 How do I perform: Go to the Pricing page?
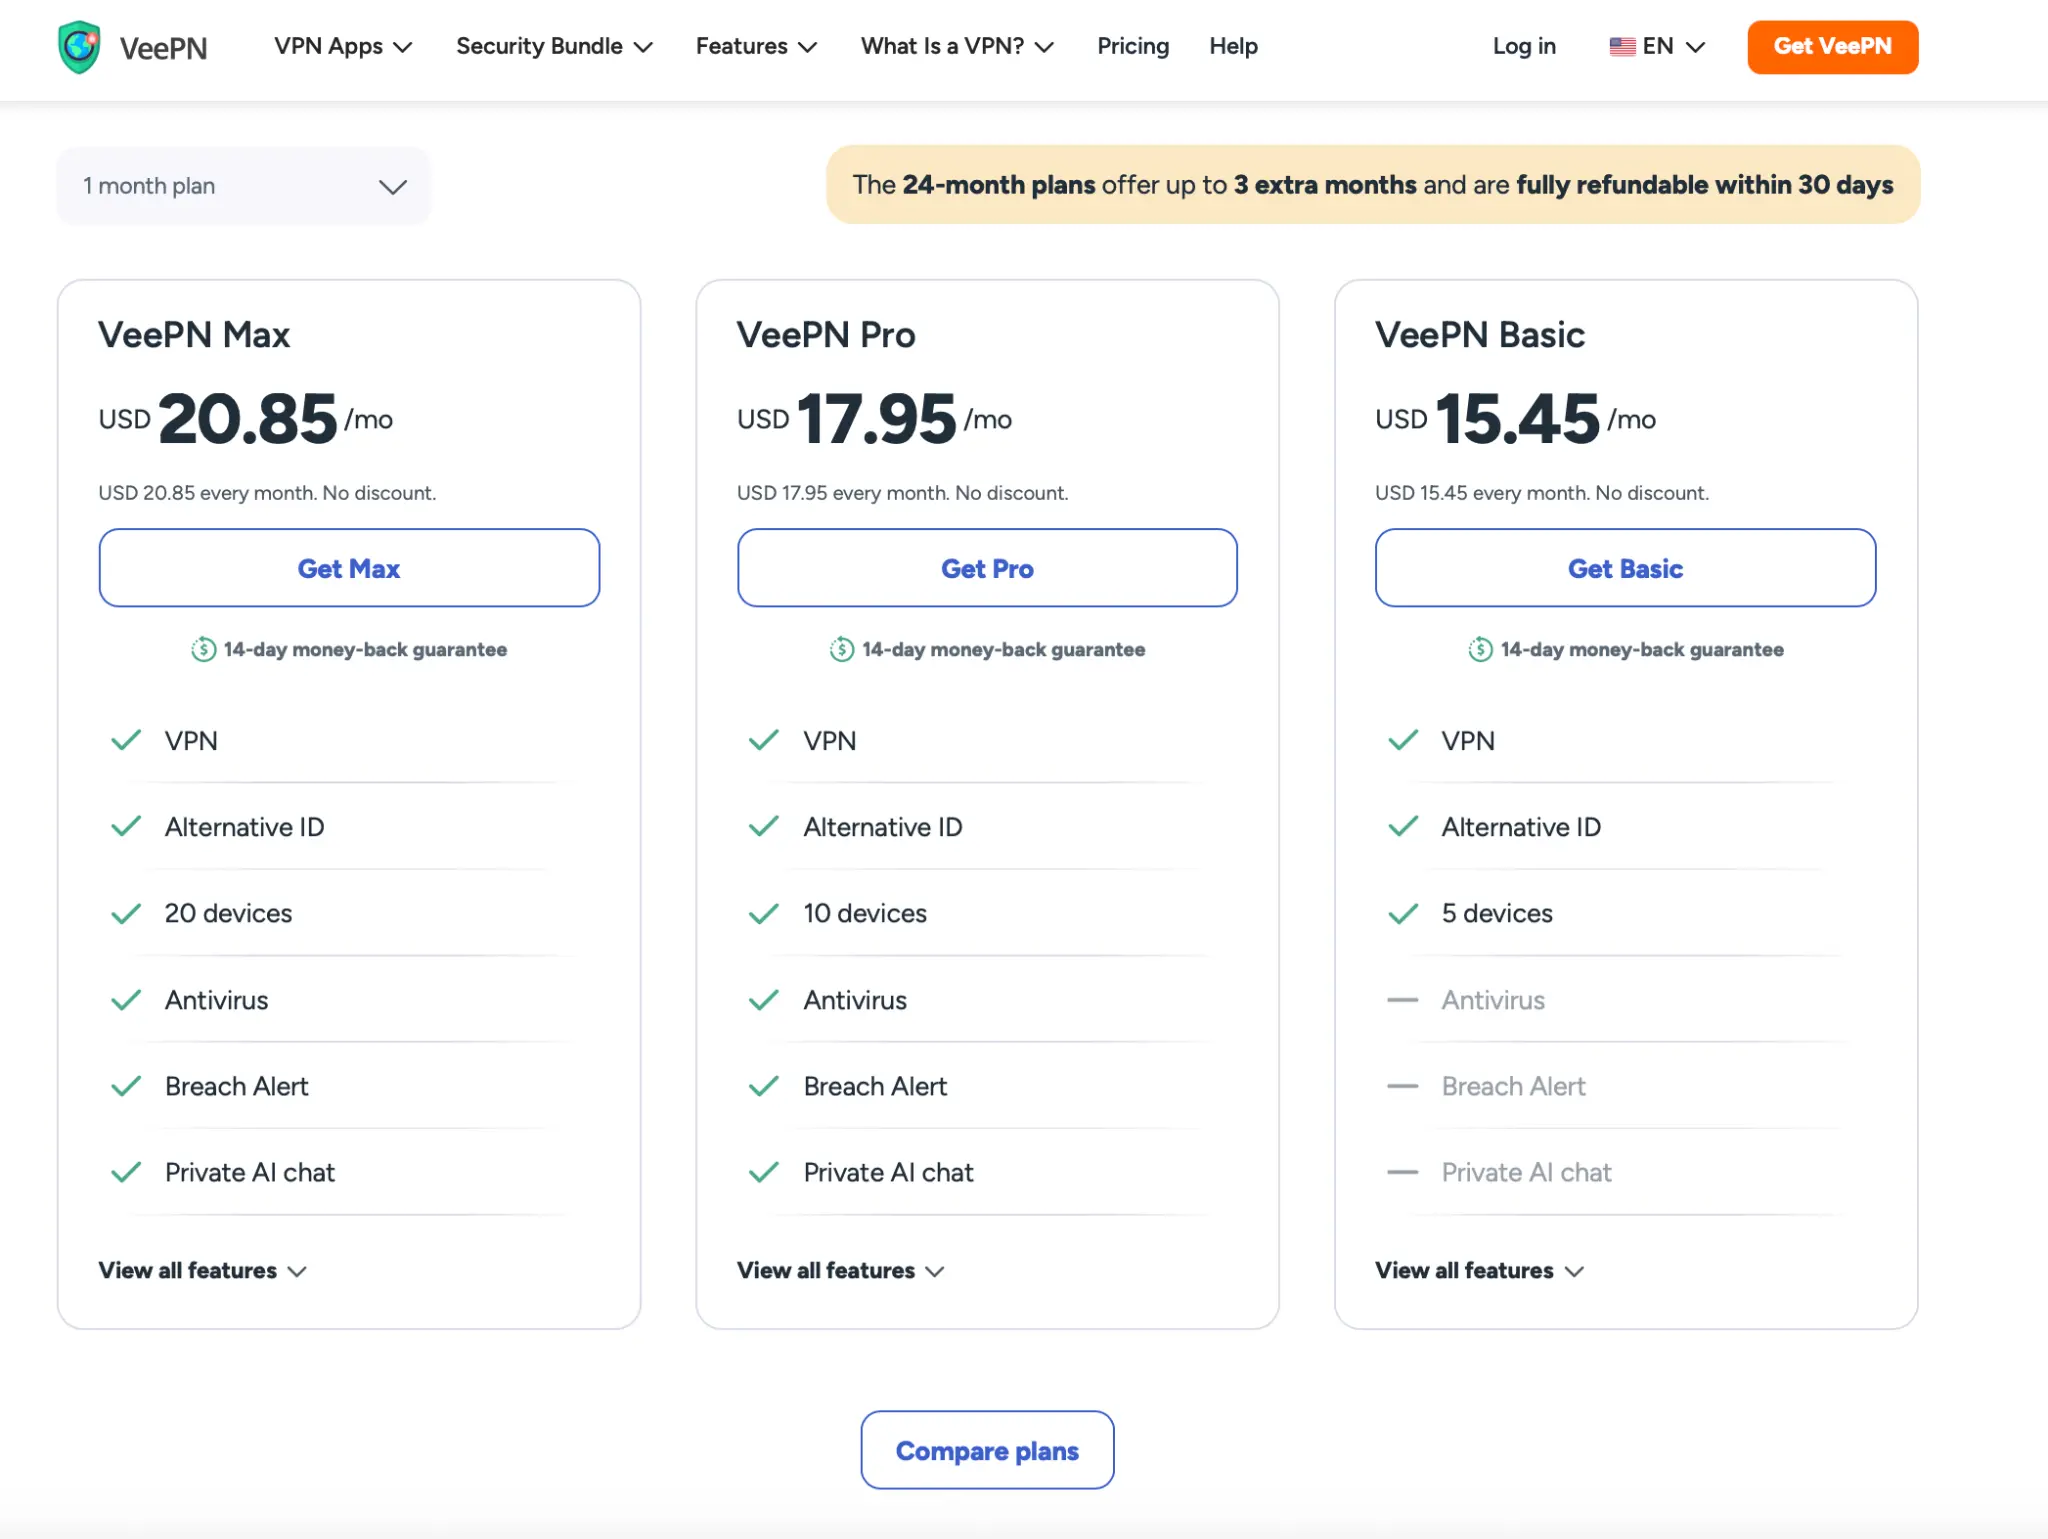(1132, 47)
